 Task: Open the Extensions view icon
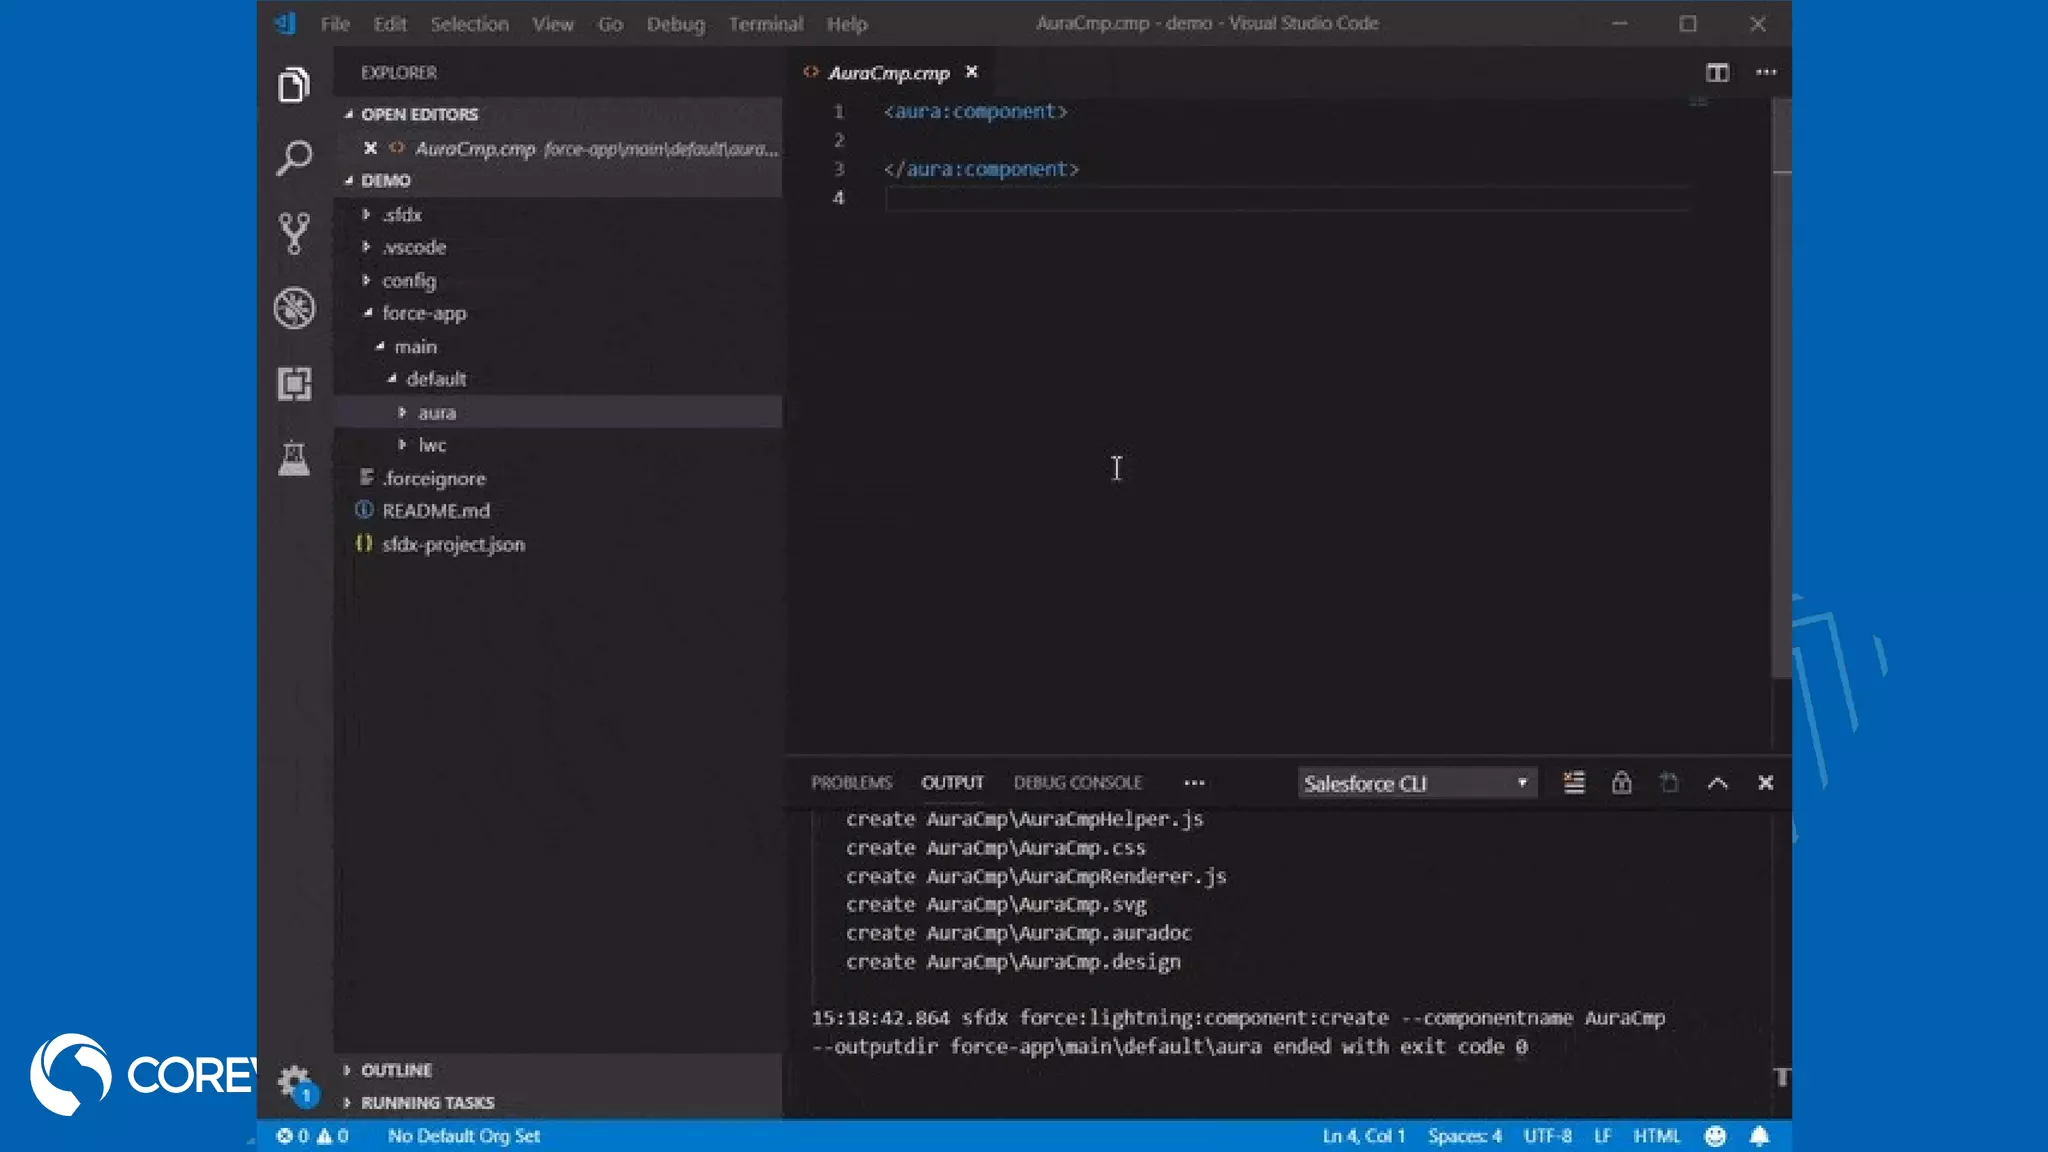(x=294, y=384)
